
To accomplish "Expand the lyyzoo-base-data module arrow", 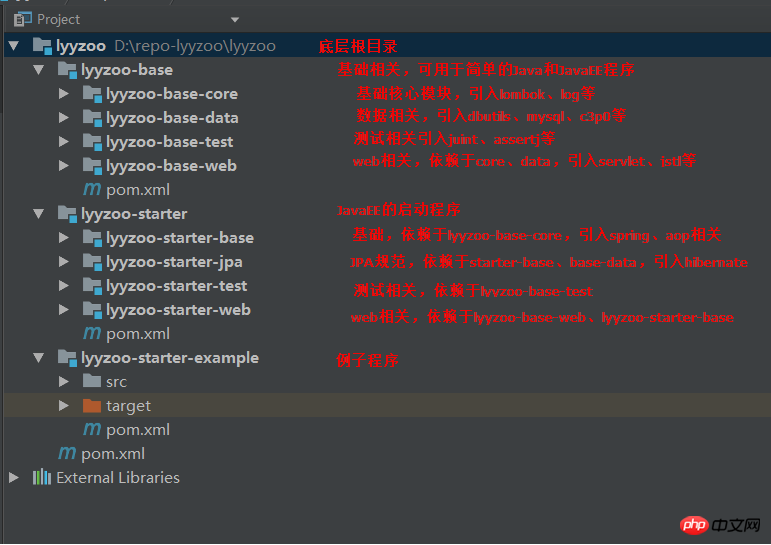I will (64, 118).
